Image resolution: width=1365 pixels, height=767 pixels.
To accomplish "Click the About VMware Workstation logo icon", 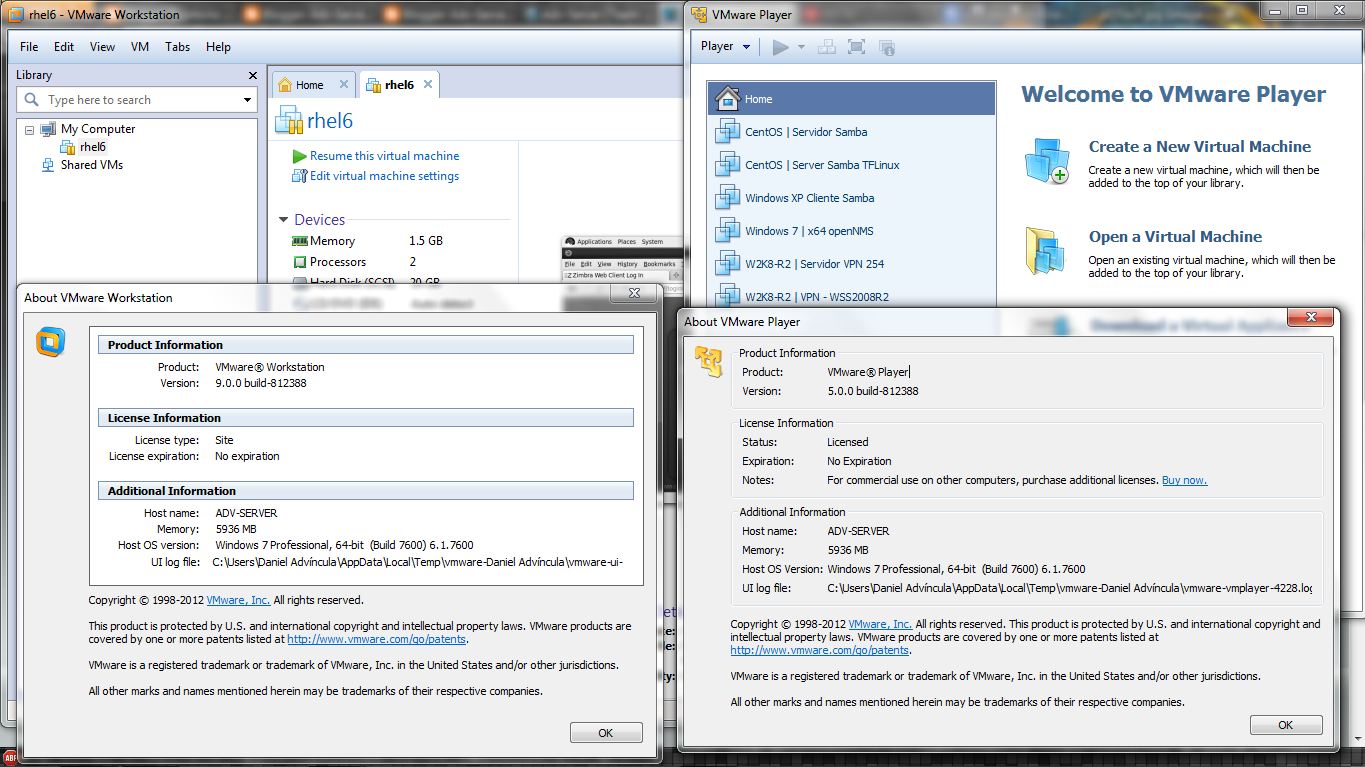I will [50, 341].
